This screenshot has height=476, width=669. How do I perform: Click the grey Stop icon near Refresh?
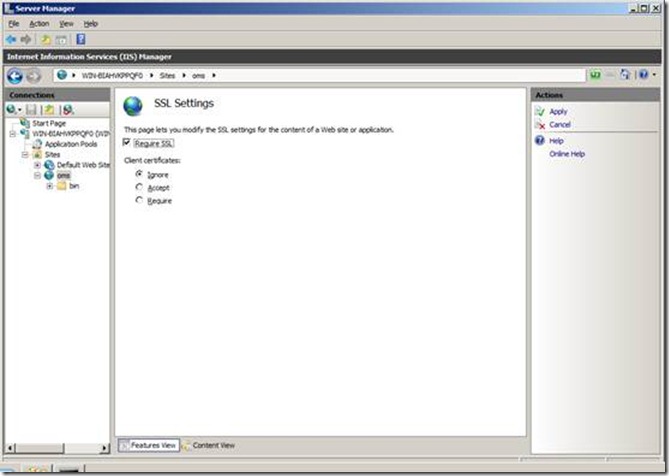click(611, 75)
